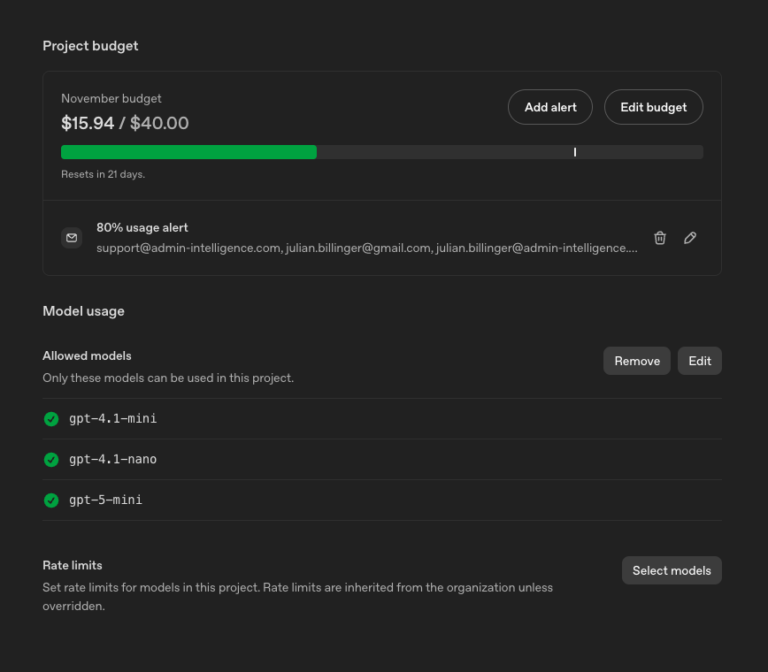Image resolution: width=768 pixels, height=672 pixels.
Task: Delete the 80% usage alert with trash icon
Action: [660, 238]
